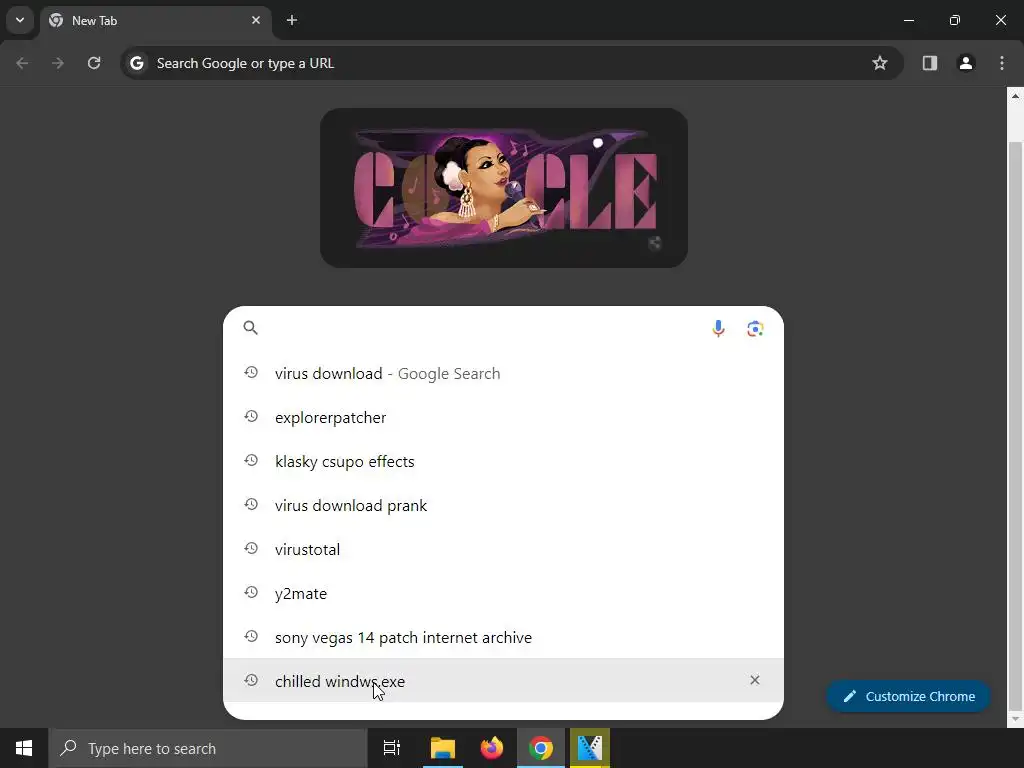This screenshot has width=1024, height=768.
Task: Pick the suggestion 'virus download prank'
Action: click(503, 505)
